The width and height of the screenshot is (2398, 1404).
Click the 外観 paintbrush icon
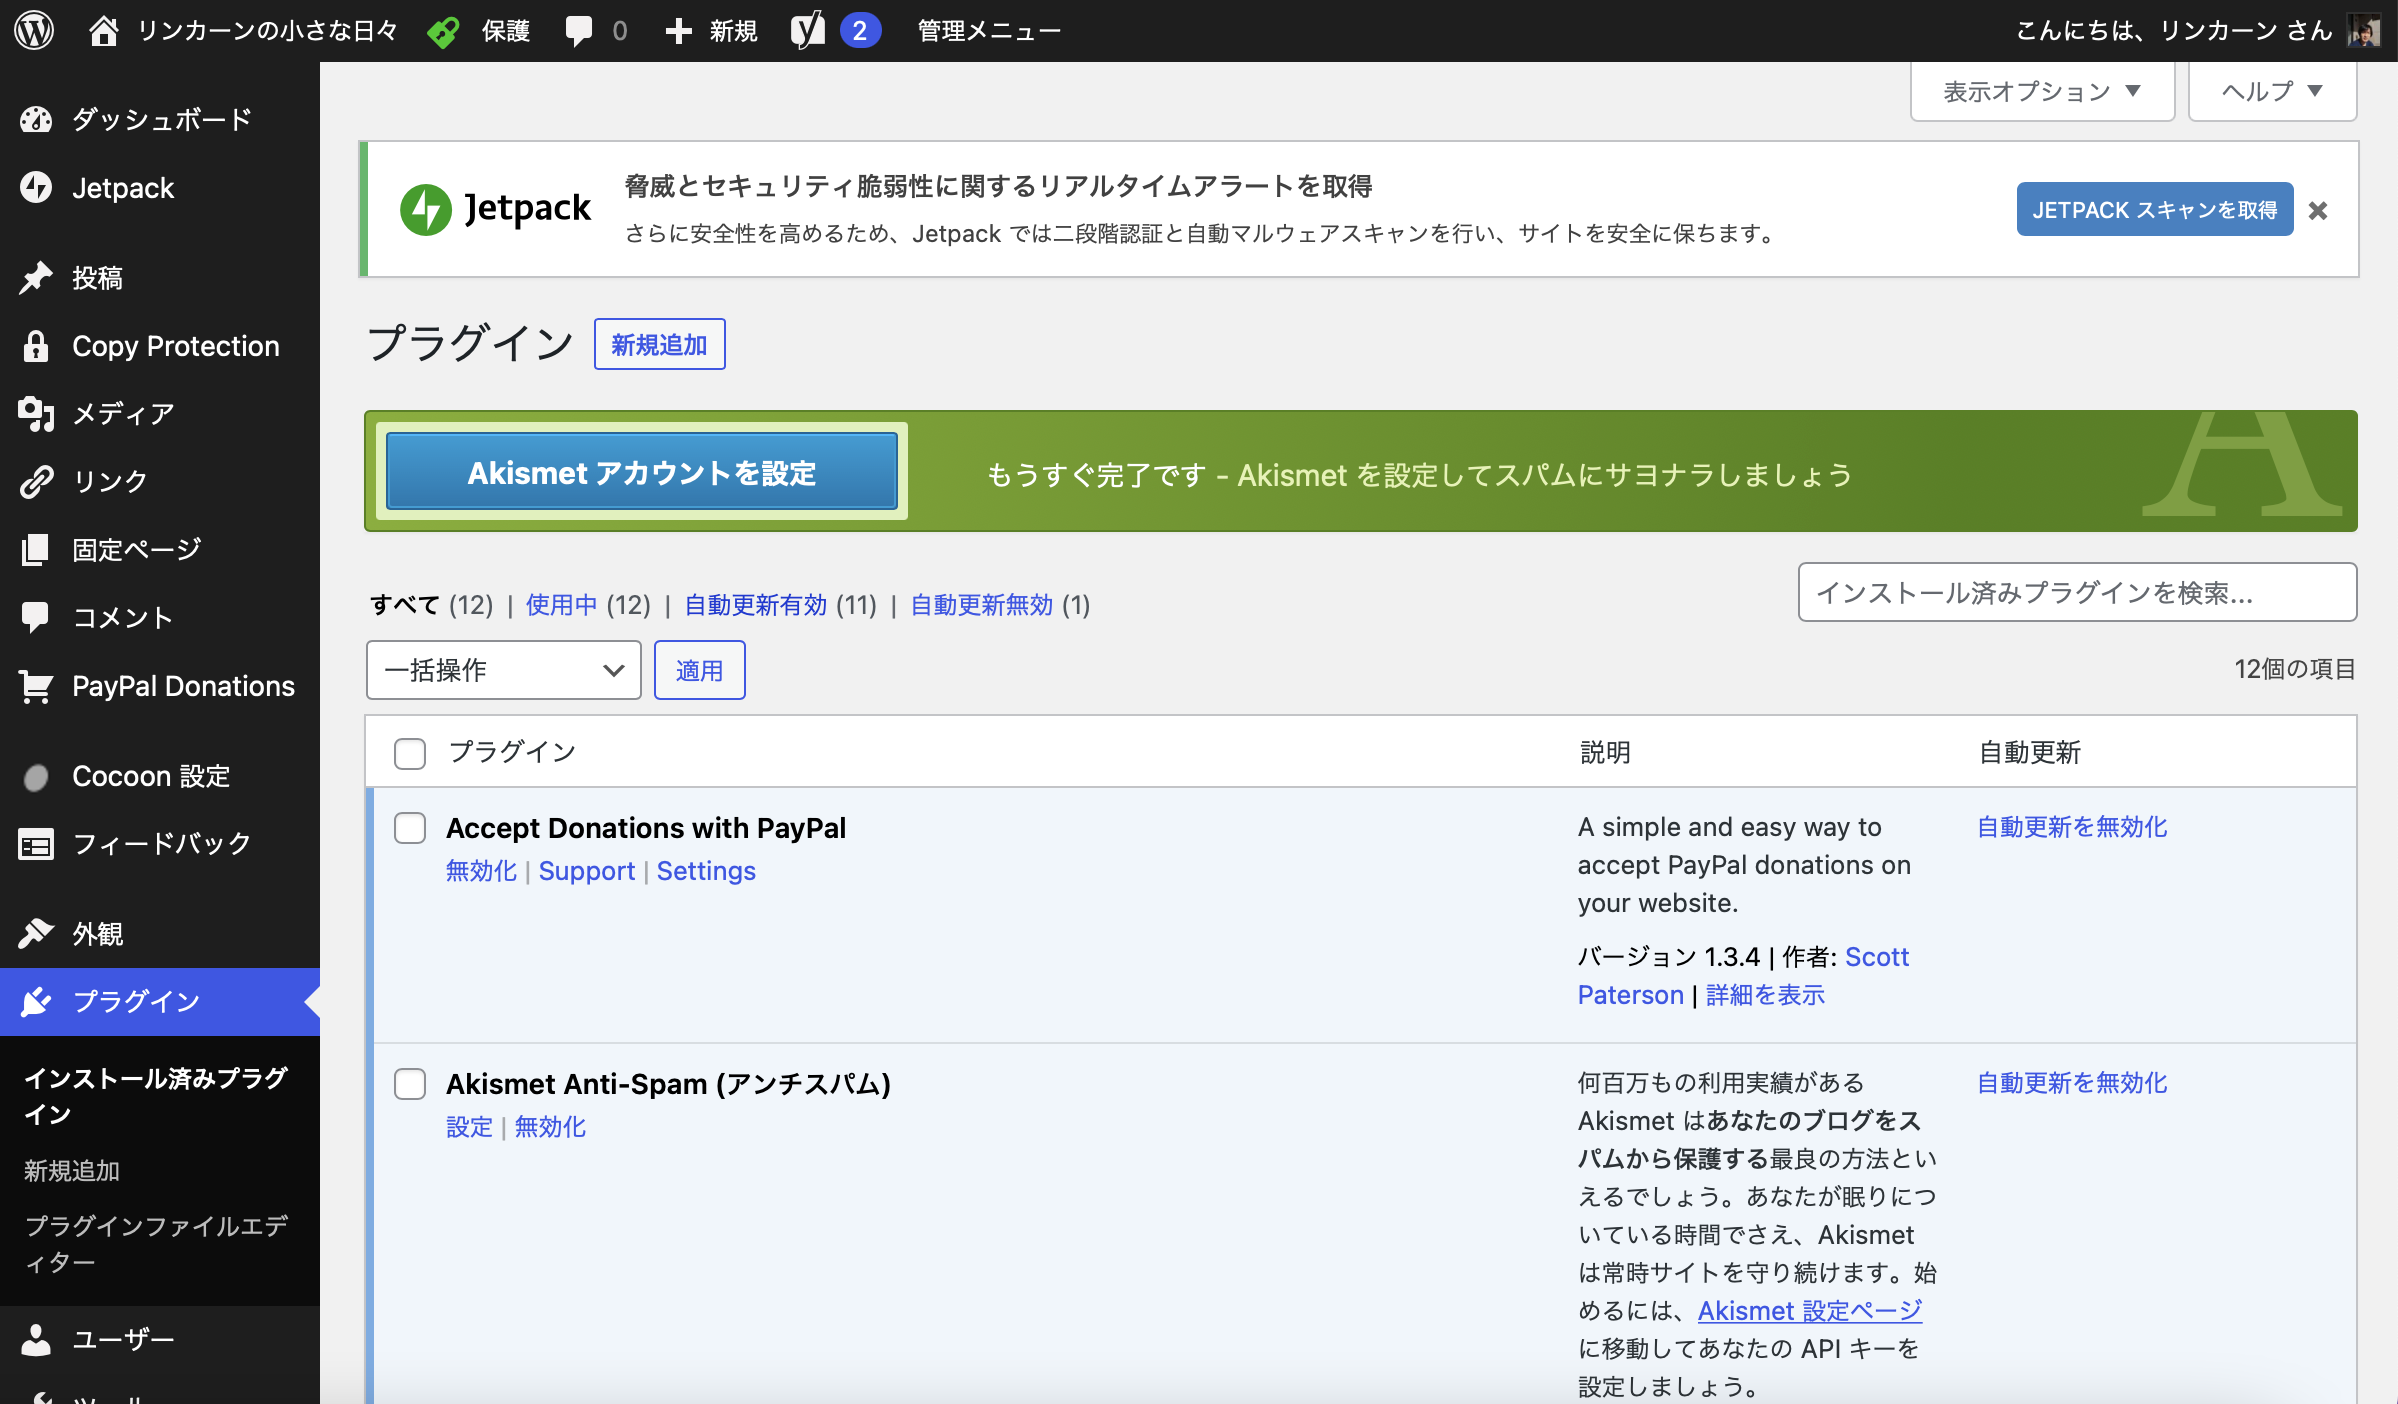(36, 934)
